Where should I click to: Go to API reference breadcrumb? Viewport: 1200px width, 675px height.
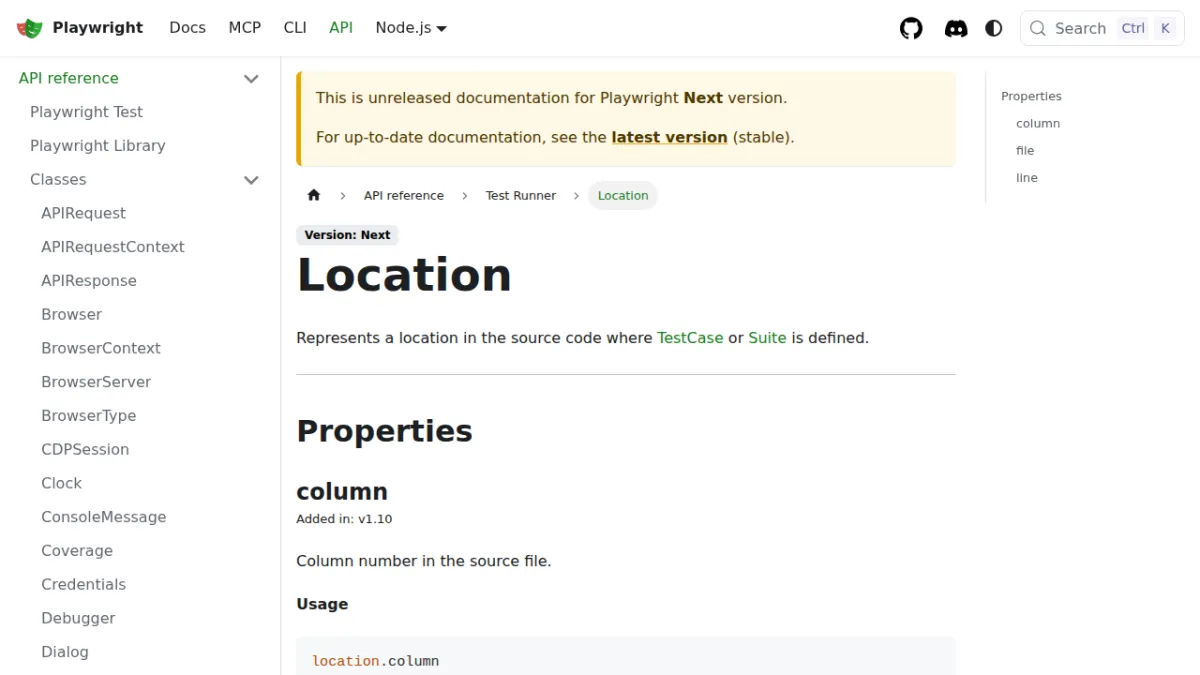tap(404, 195)
